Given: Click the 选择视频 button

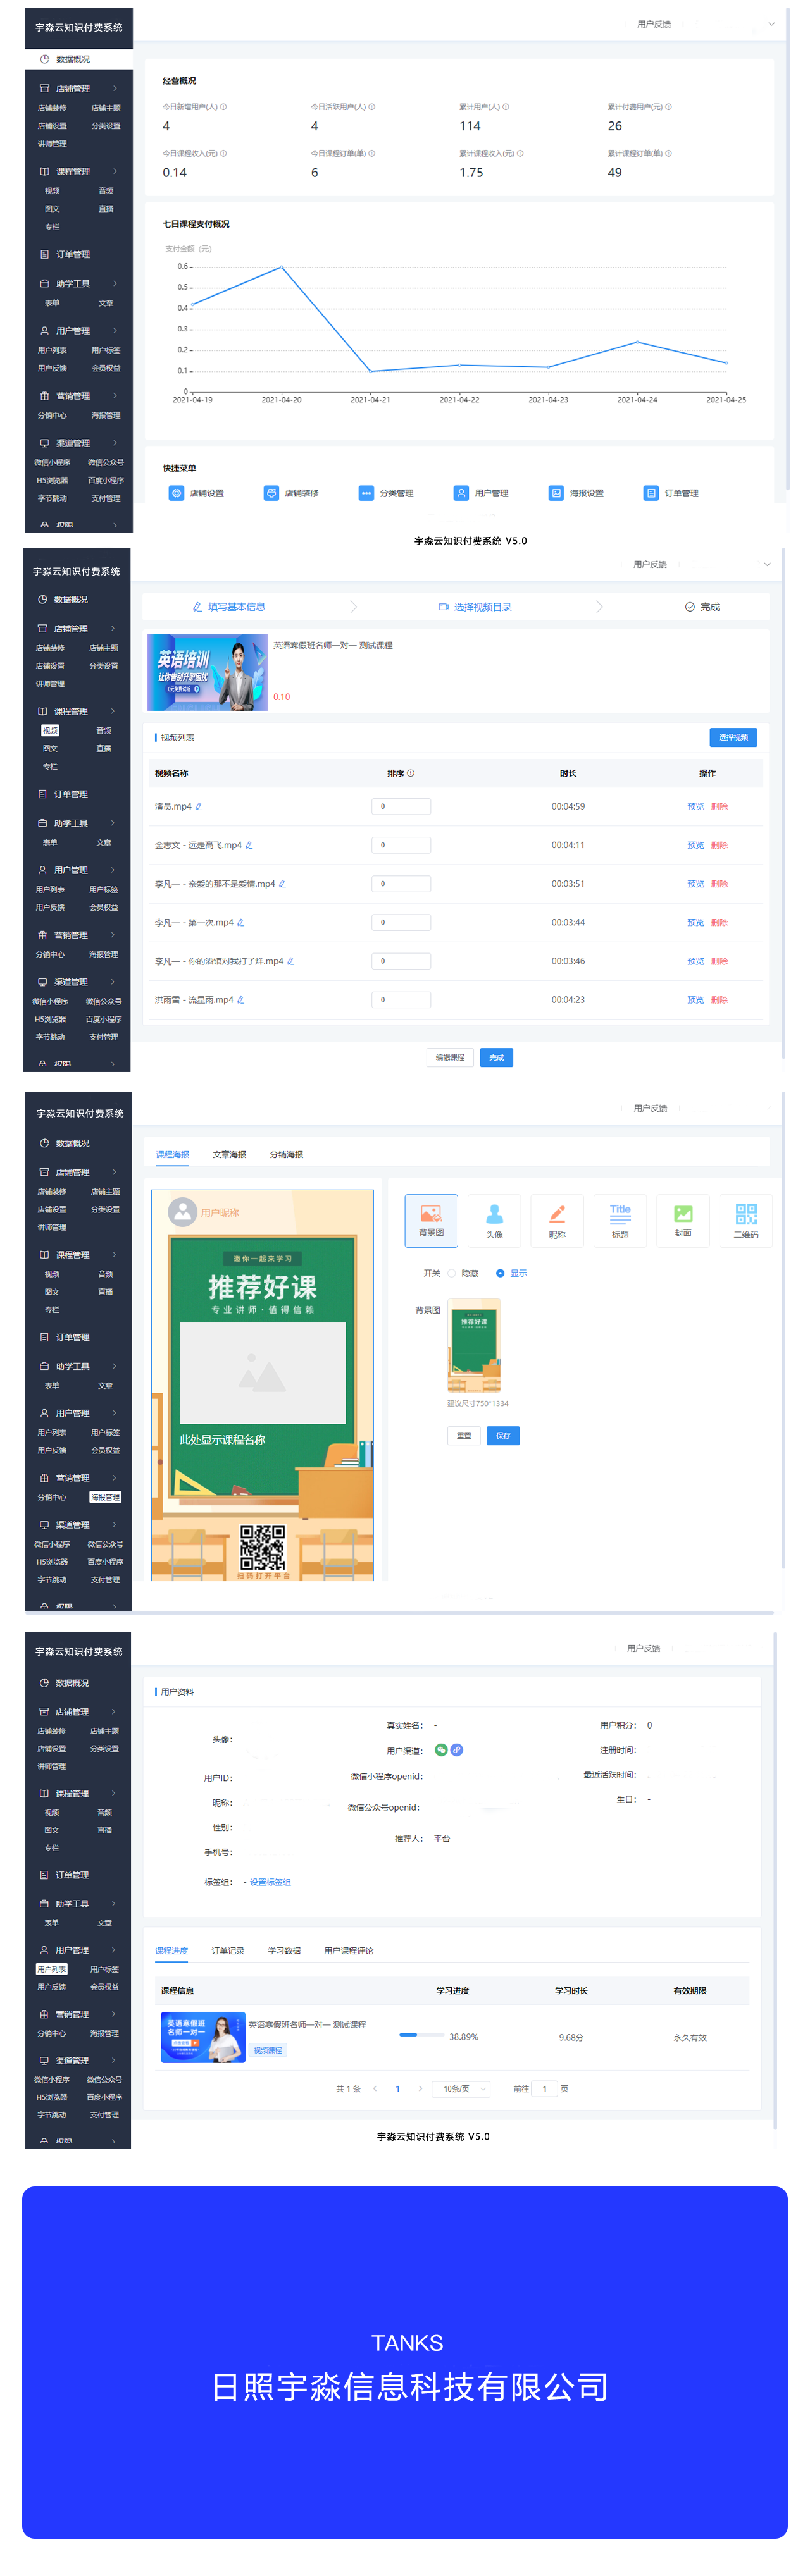Looking at the screenshot, I should 733,737.
